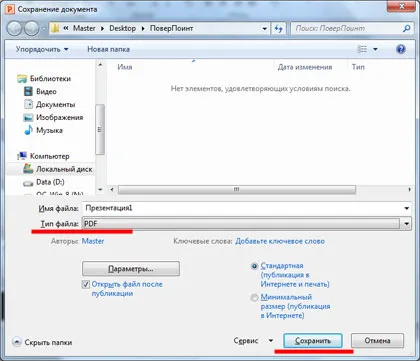This screenshot has width=420, height=361.
Task: Click the scroll-right arrow of file list
Action: pyautogui.click(x=409, y=189)
